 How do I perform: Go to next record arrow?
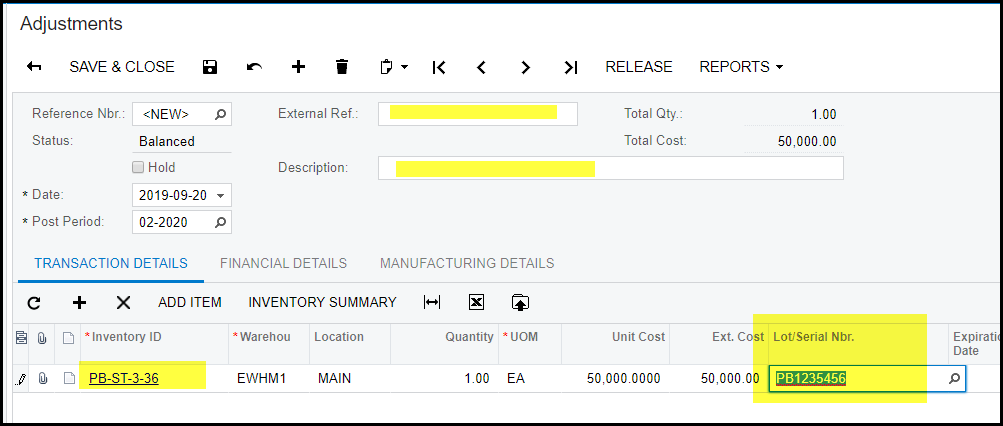(x=526, y=67)
